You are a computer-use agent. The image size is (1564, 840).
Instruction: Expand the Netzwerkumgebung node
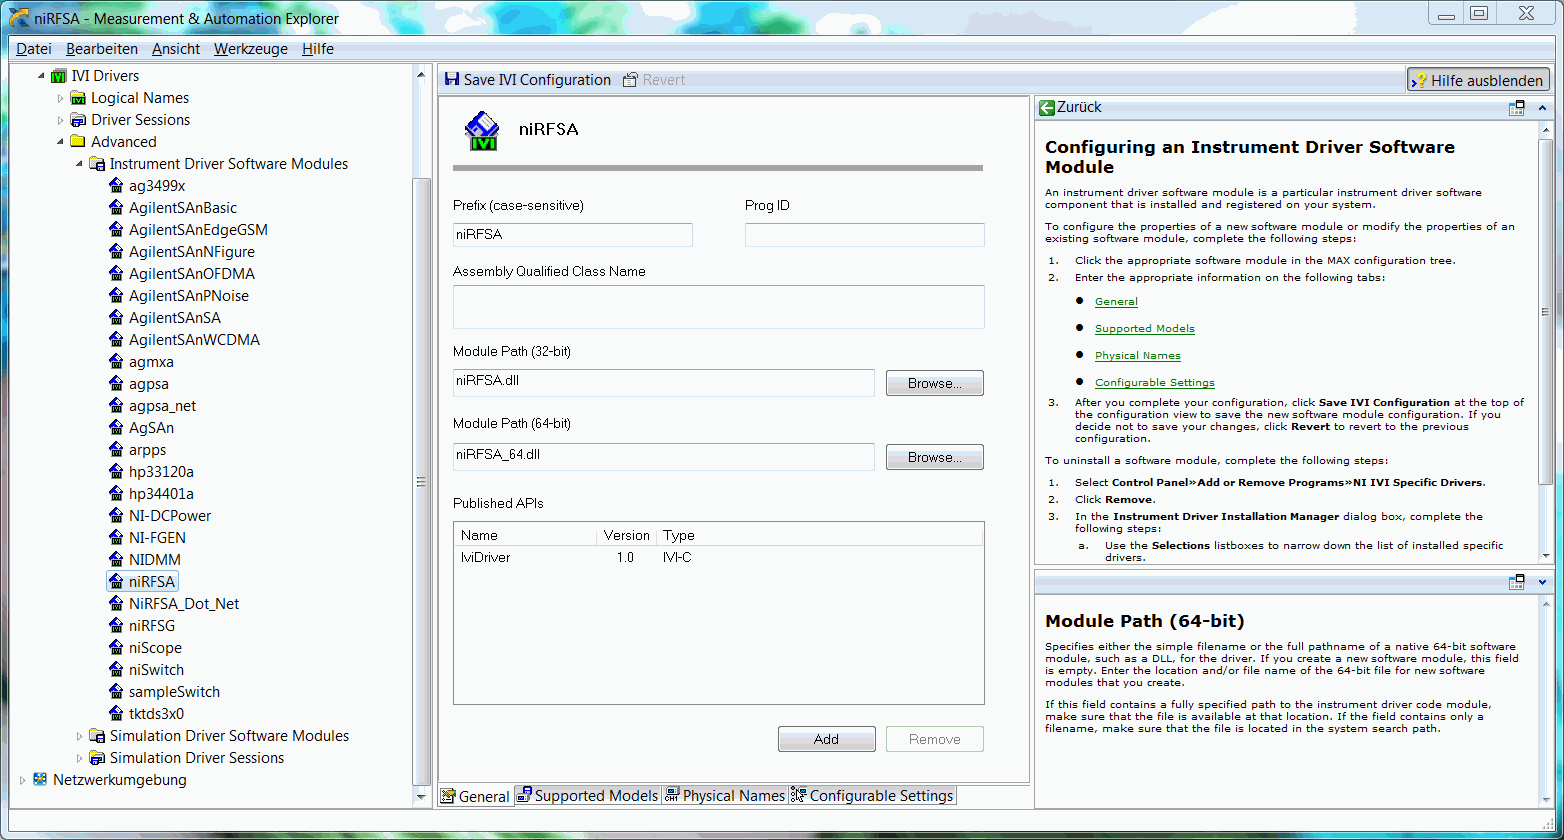pyautogui.click(x=22, y=780)
